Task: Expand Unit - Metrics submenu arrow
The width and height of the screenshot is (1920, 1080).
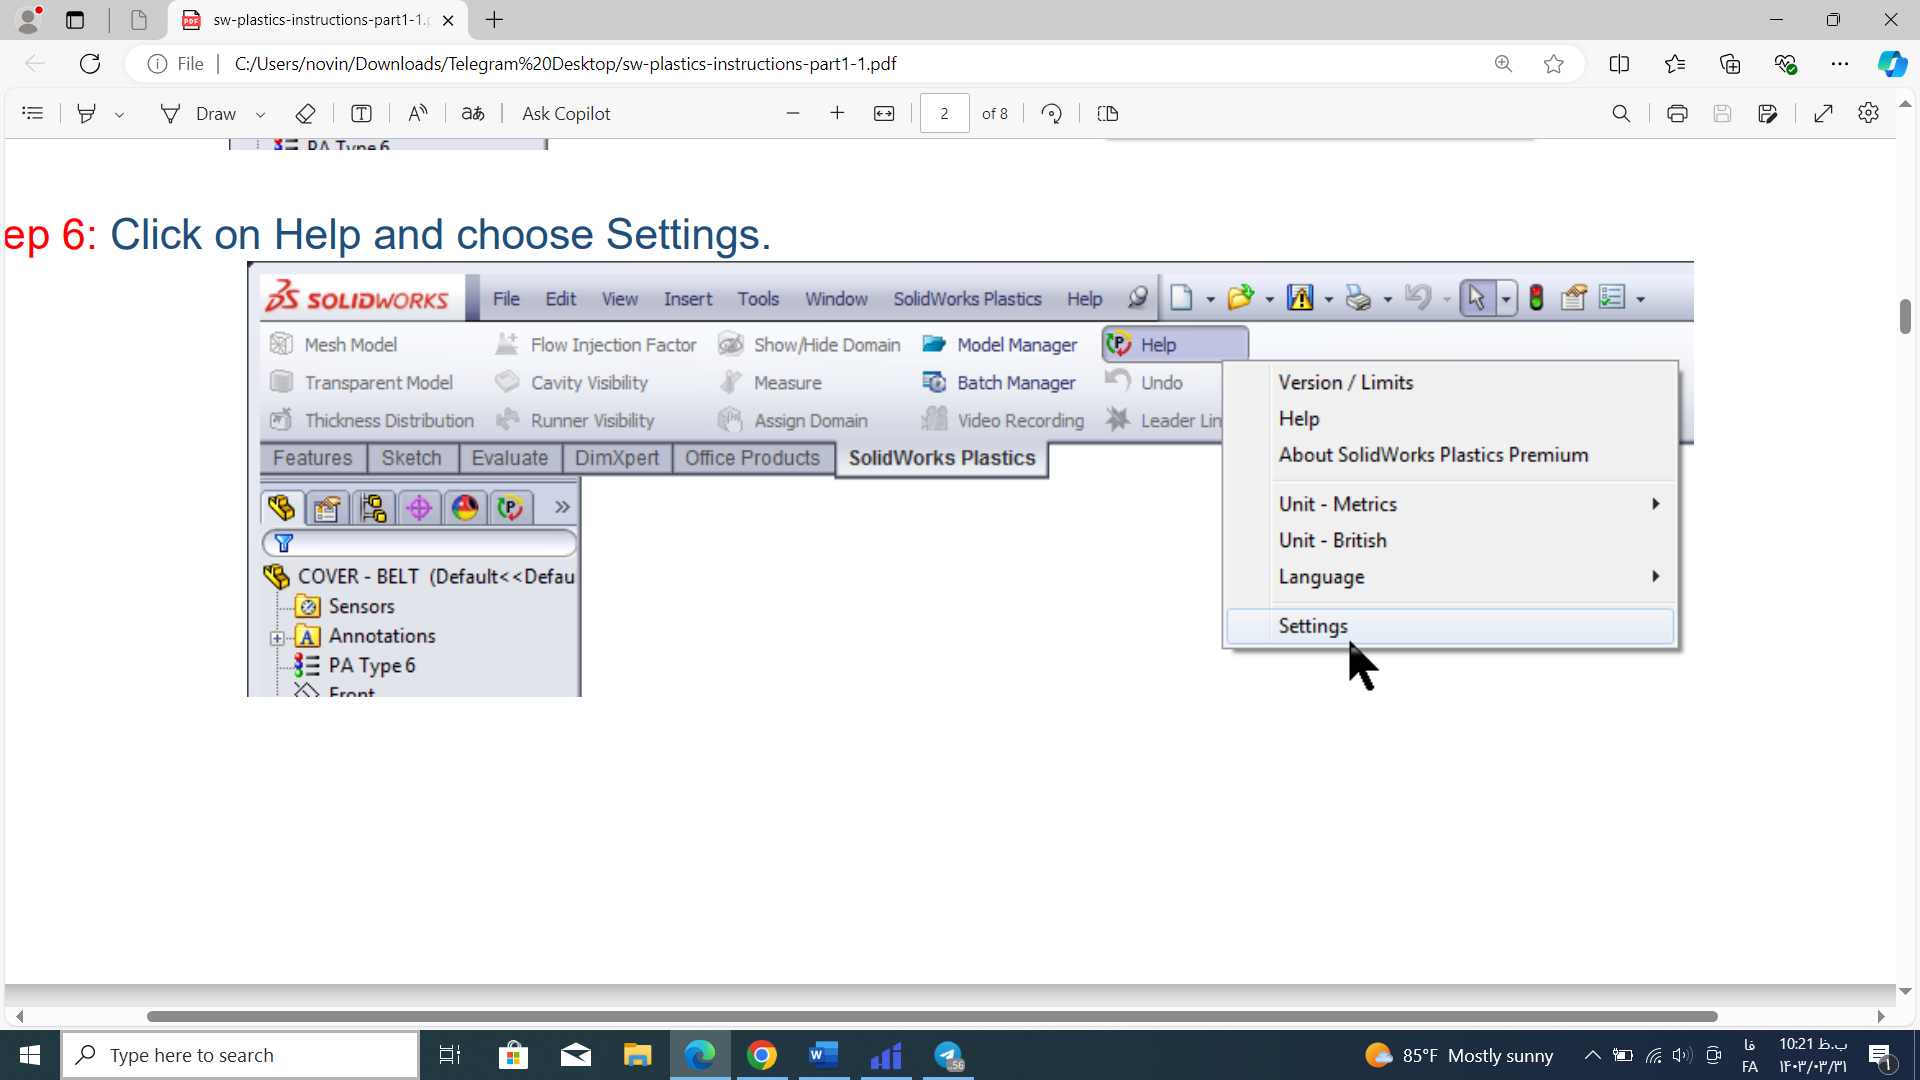Action: click(1655, 504)
